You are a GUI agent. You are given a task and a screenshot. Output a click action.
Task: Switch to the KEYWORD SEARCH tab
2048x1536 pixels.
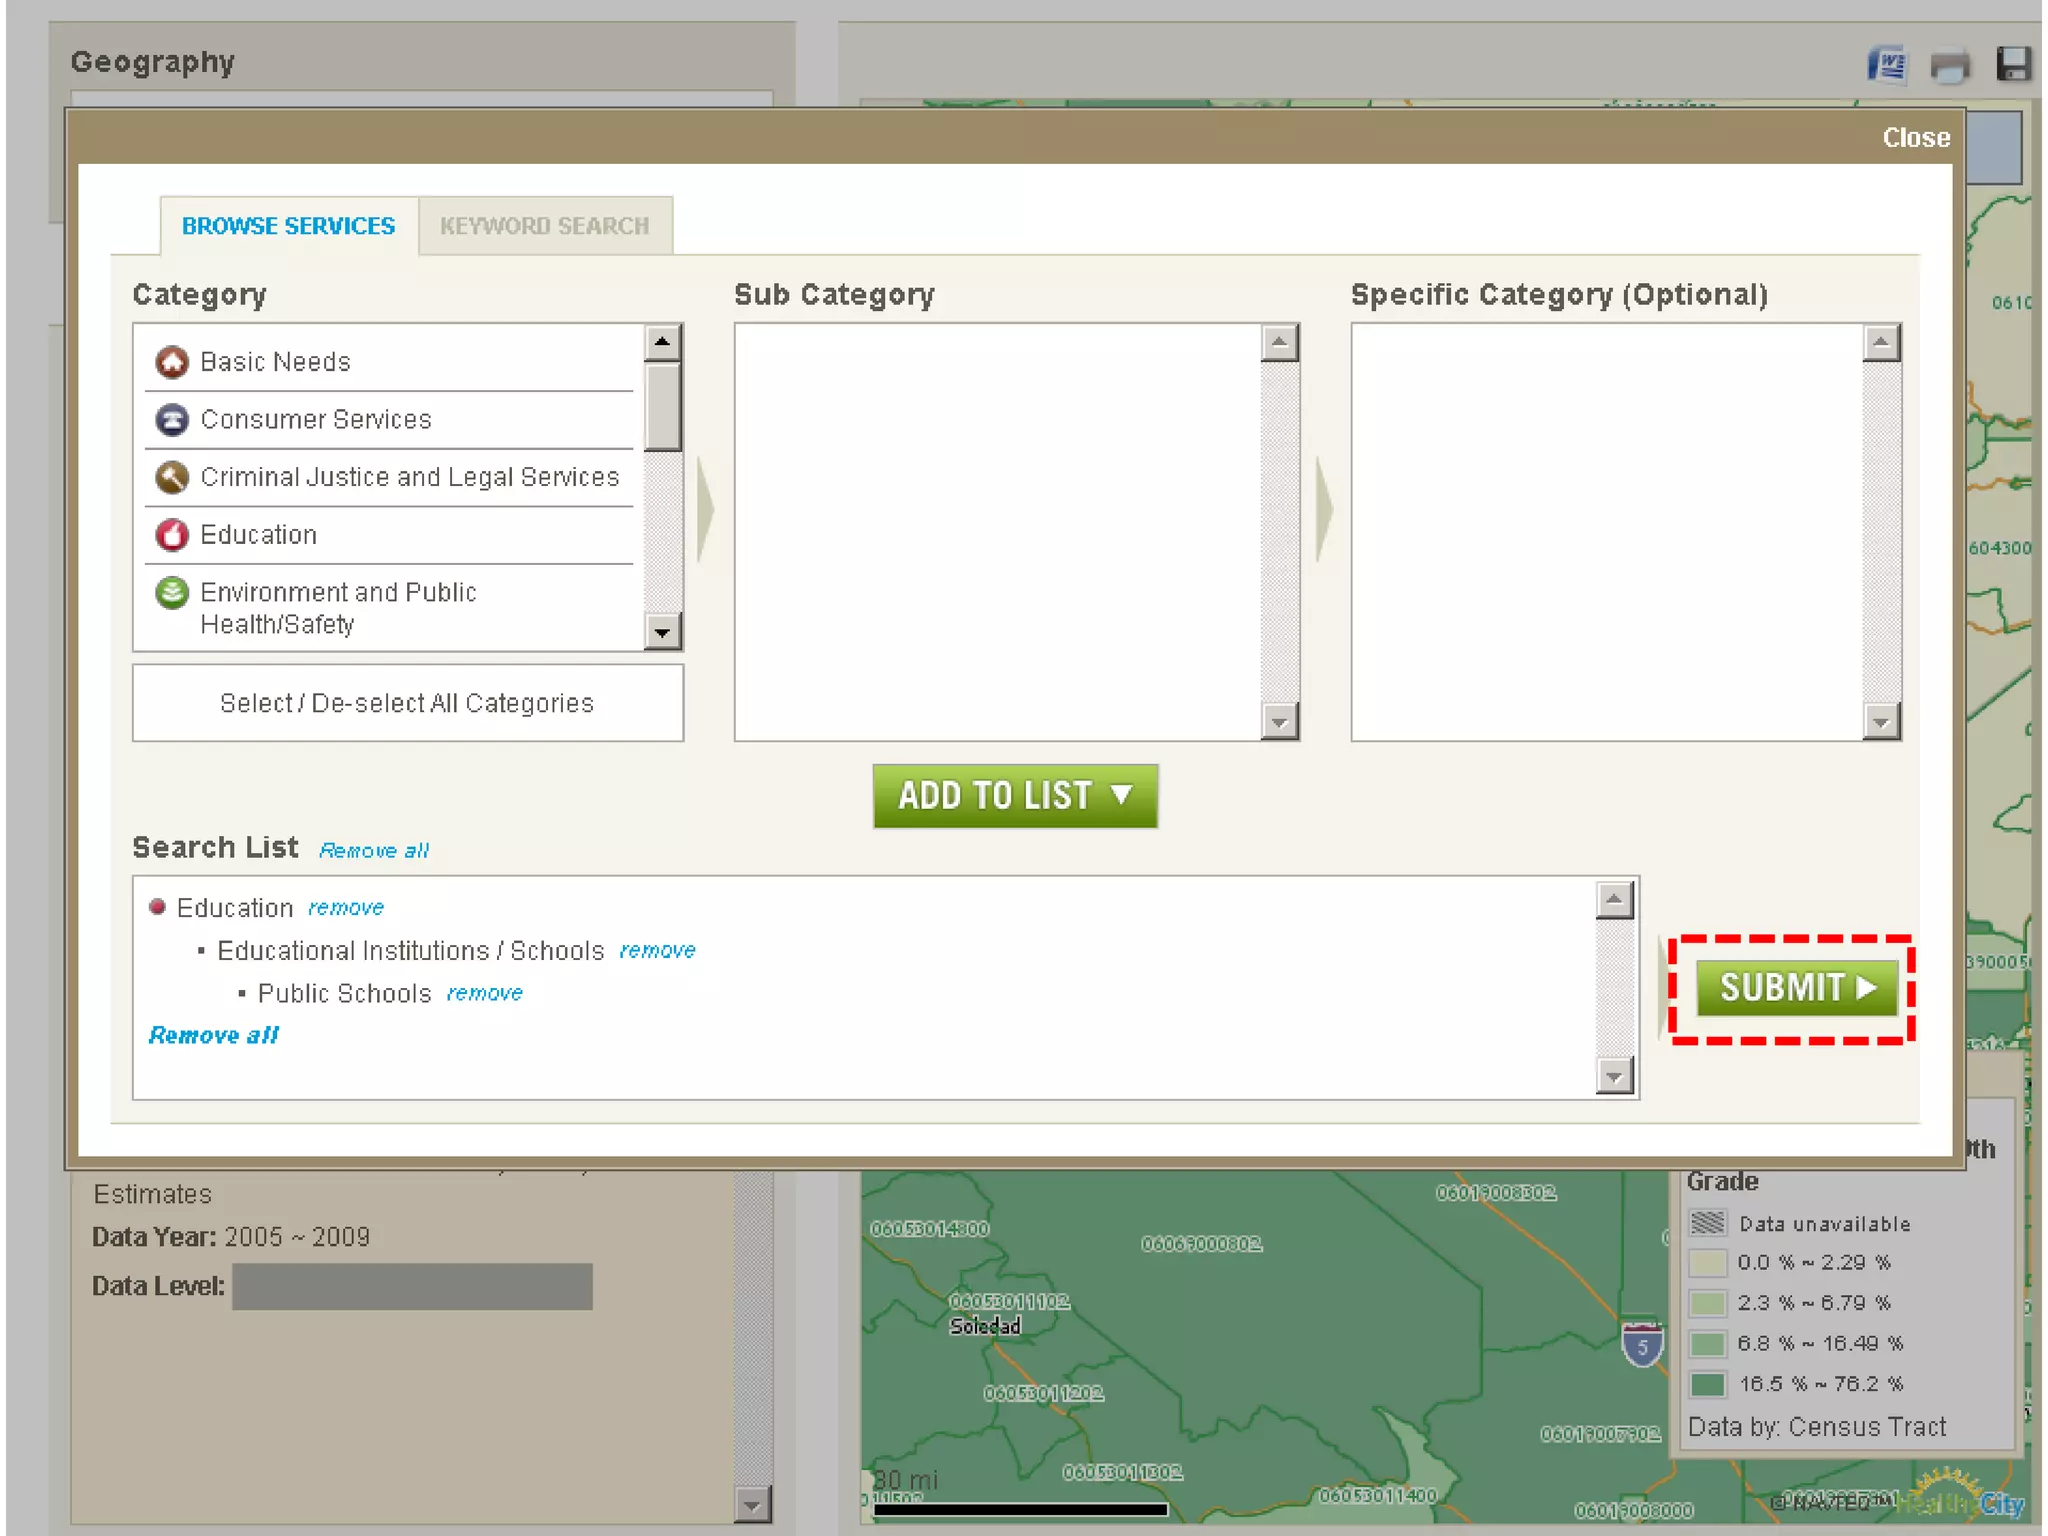pyautogui.click(x=545, y=226)
